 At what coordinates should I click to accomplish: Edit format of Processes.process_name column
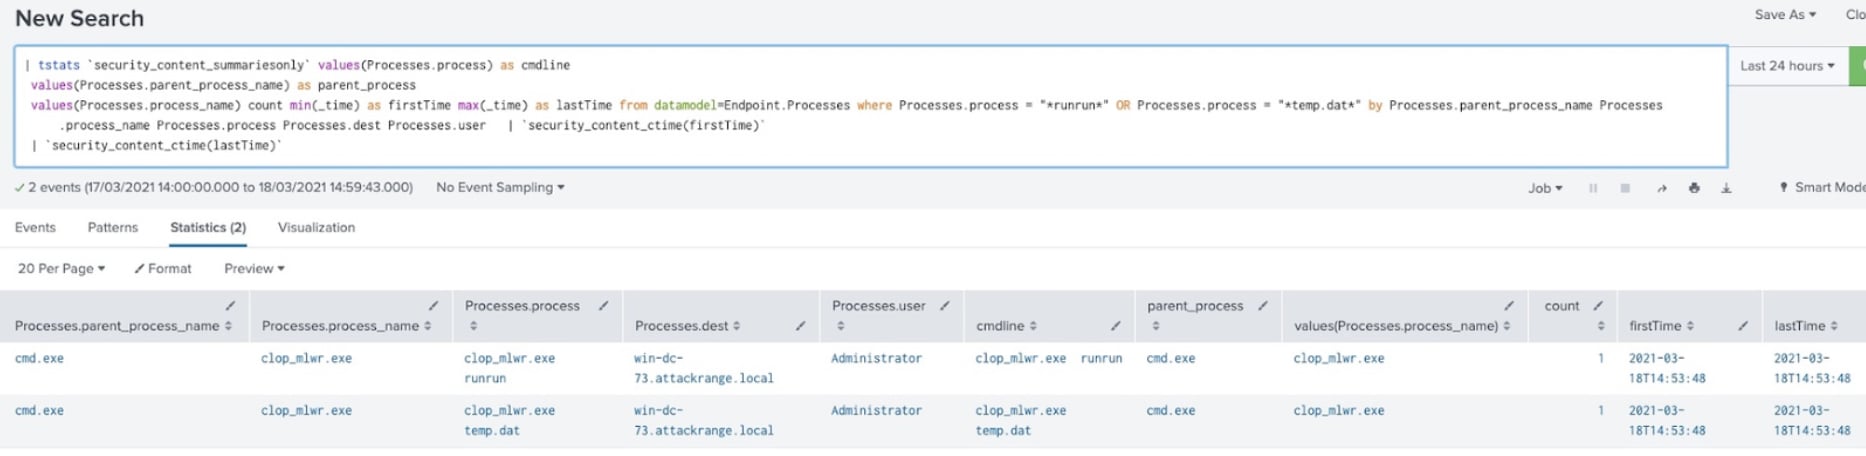(433, 306)
